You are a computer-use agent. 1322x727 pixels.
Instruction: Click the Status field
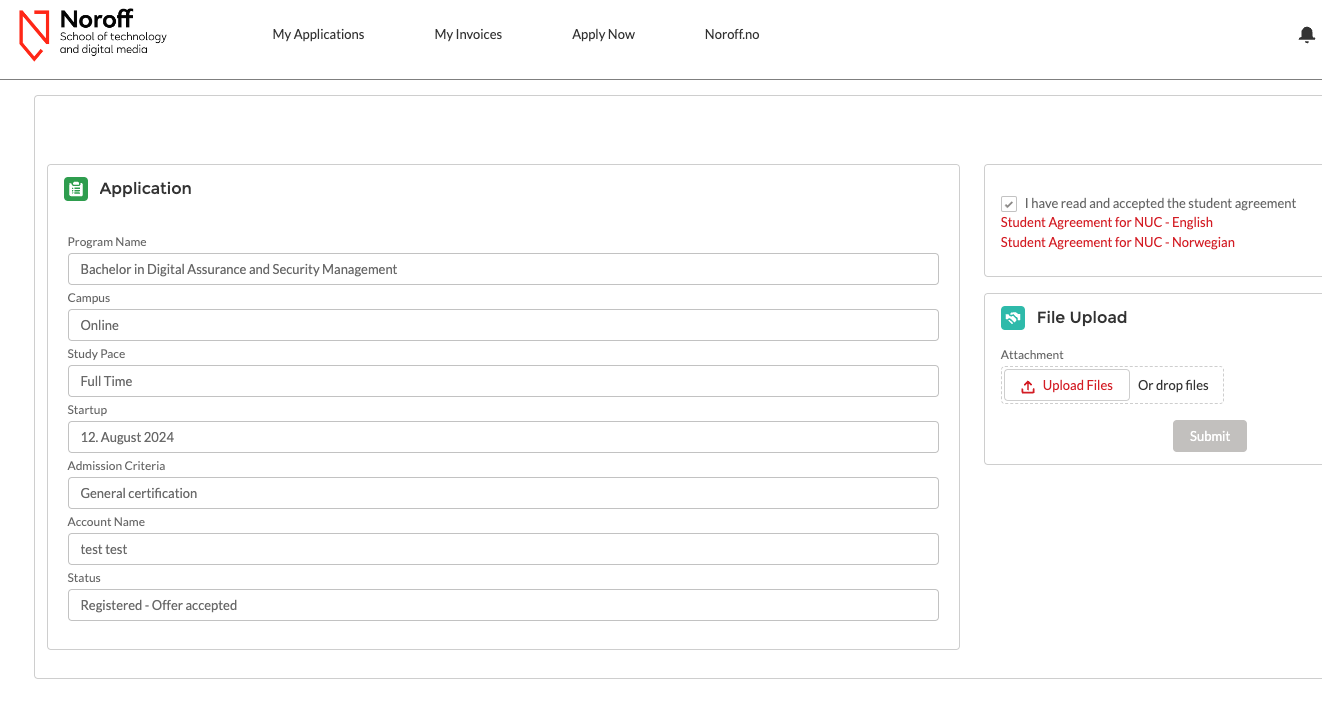coord(503,604)
